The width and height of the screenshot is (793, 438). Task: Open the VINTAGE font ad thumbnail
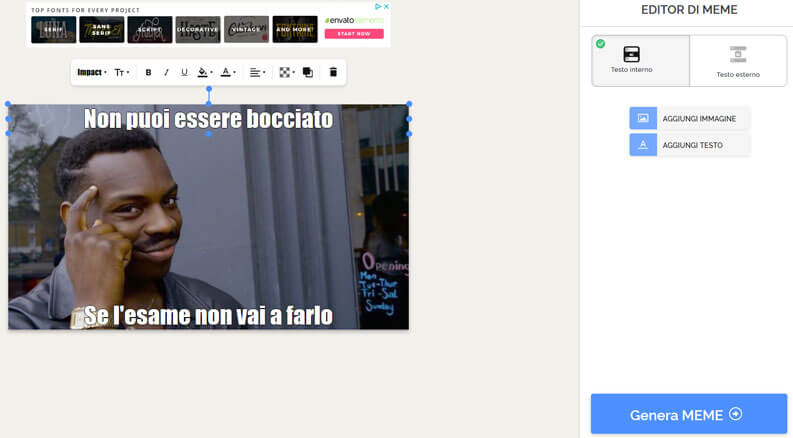tap(246, 29)
